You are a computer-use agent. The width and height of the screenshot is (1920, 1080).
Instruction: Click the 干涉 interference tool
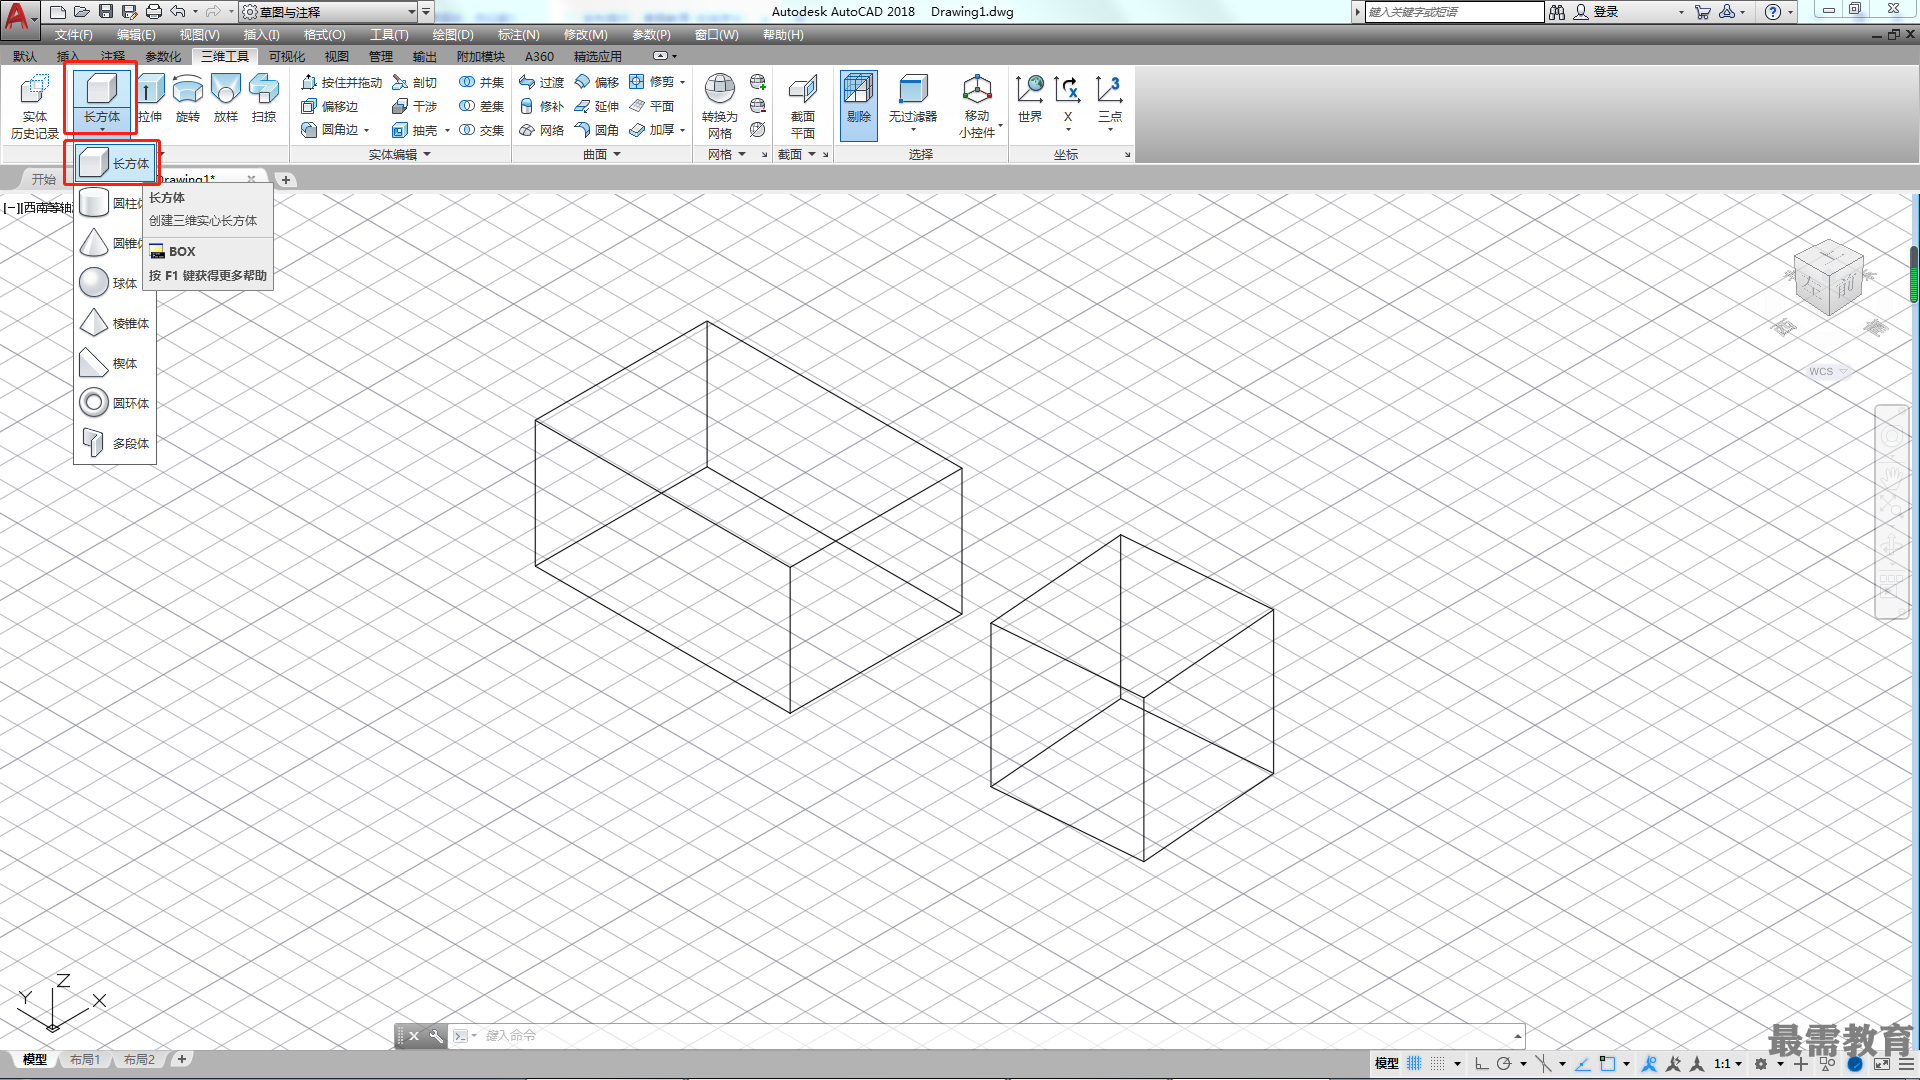pyautogui.click(x=415, y=106)
